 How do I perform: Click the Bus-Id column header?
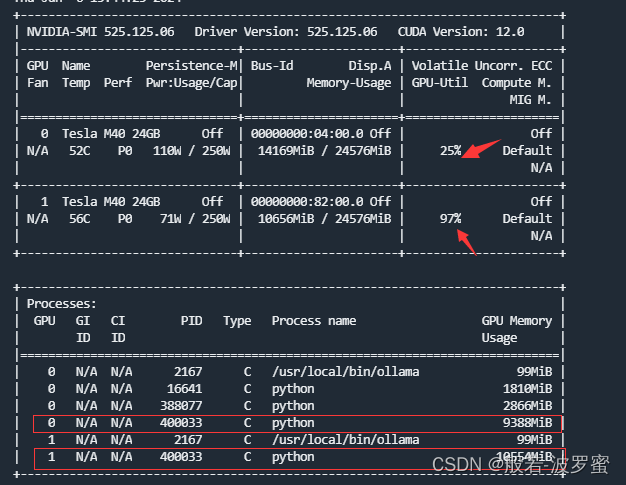[x=272, y=66]
